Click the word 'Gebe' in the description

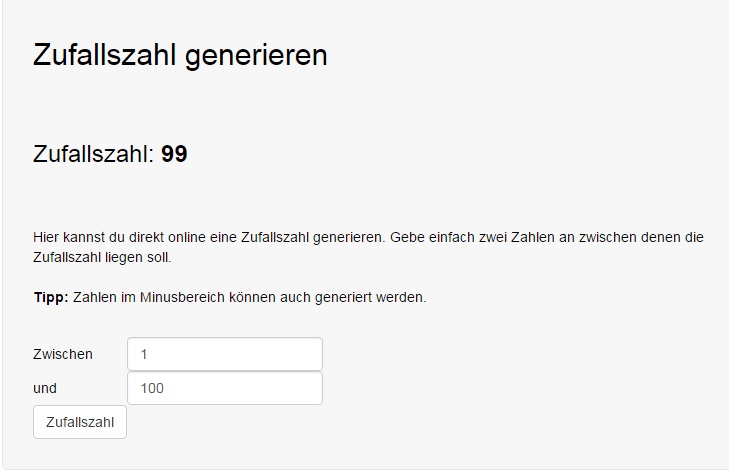tap(406, 238)
